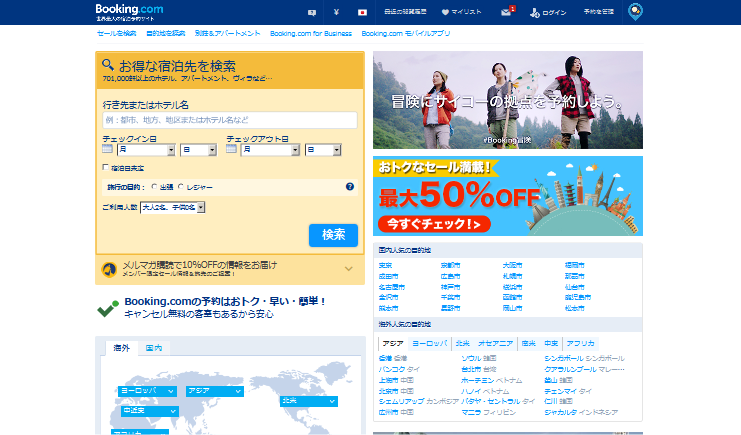This screenshot has width=741, height=435.
Task: Select the アフリカ destinations tab
Action: [581, 343]
